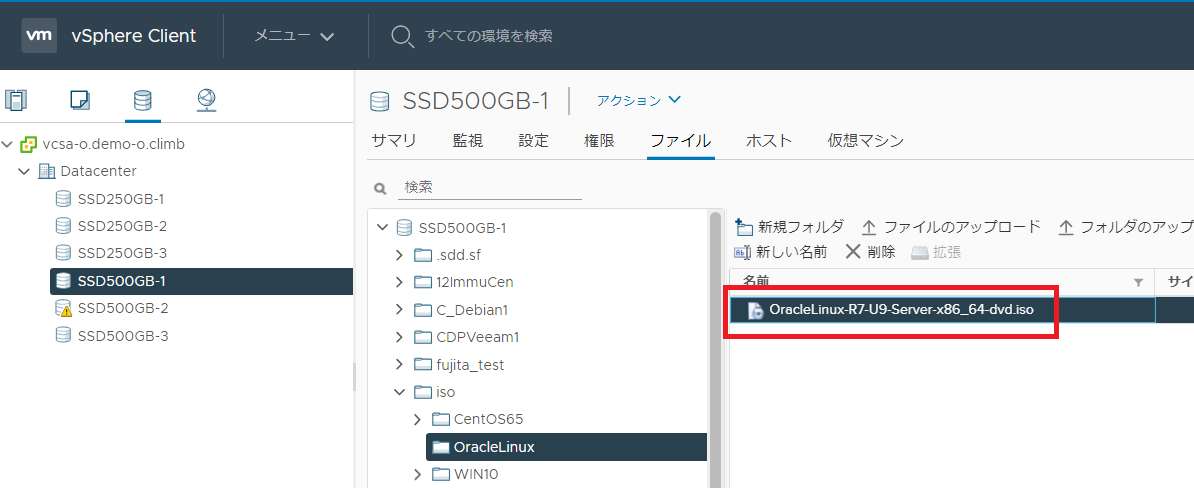Viewport: 1194px width, 488px height.
Task: Click the ファイルのアップロード upload arrow icon
Action: pos(869,228)
